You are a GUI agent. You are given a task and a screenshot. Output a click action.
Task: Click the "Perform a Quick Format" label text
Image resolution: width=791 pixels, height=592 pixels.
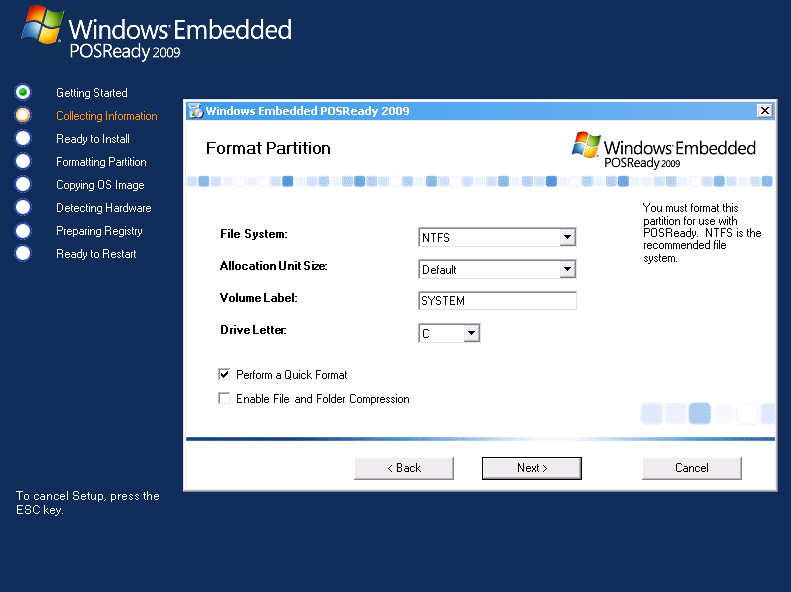pos(292,375)
